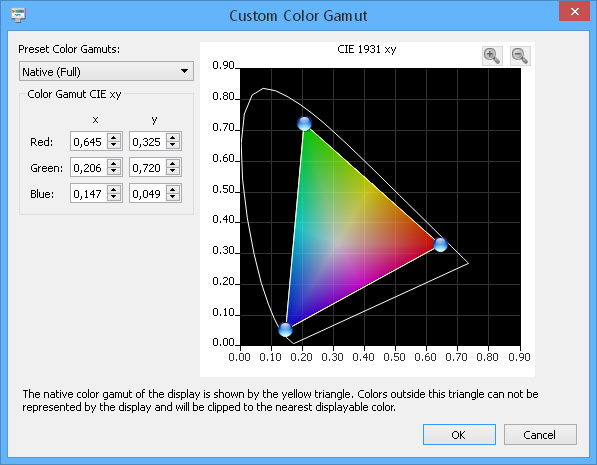Click the center of the gamut triangle
The height and width of the screenshot is (465, 597).
(343, 232)
